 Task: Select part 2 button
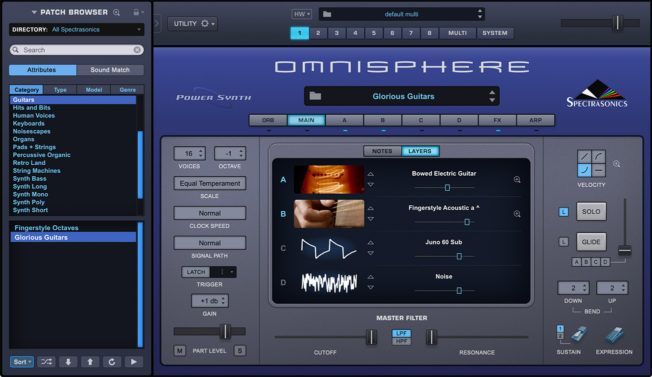click(x=318, y=33)
